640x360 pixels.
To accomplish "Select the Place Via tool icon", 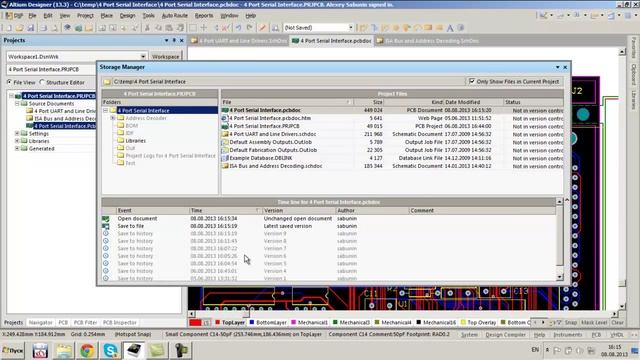I will [x=407, y=28].
